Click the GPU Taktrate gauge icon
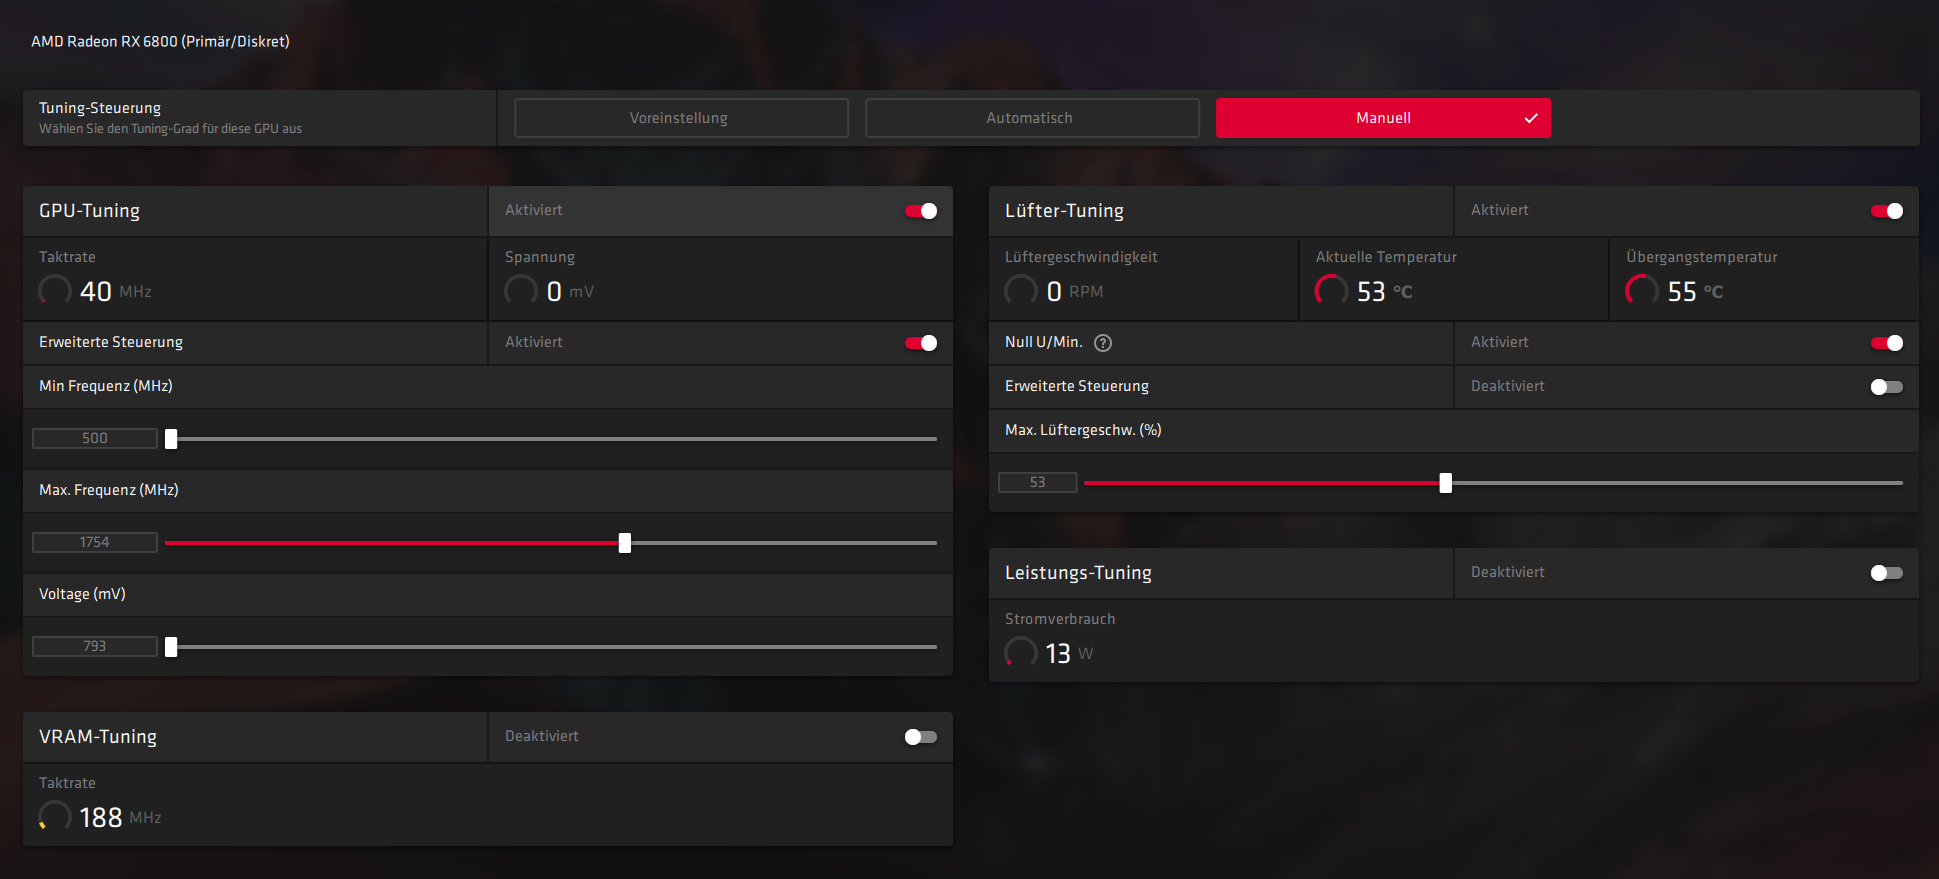The image size is (1939, 879). pyautogui.click(x=54, y=291)
